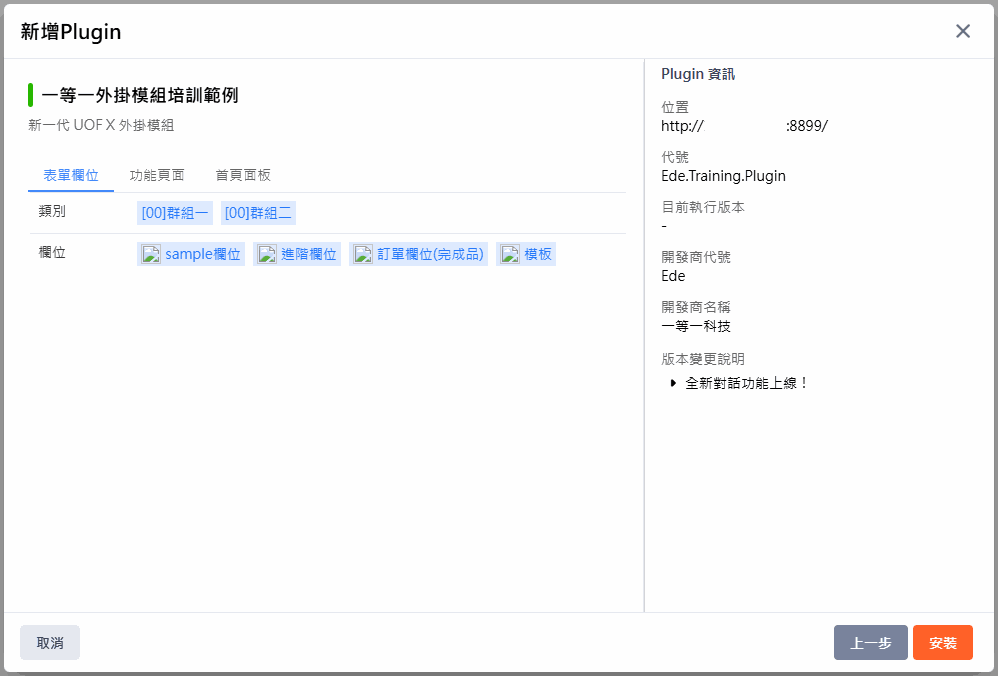Select the 首頁面板 tab
998x676 pixels.
243,175
